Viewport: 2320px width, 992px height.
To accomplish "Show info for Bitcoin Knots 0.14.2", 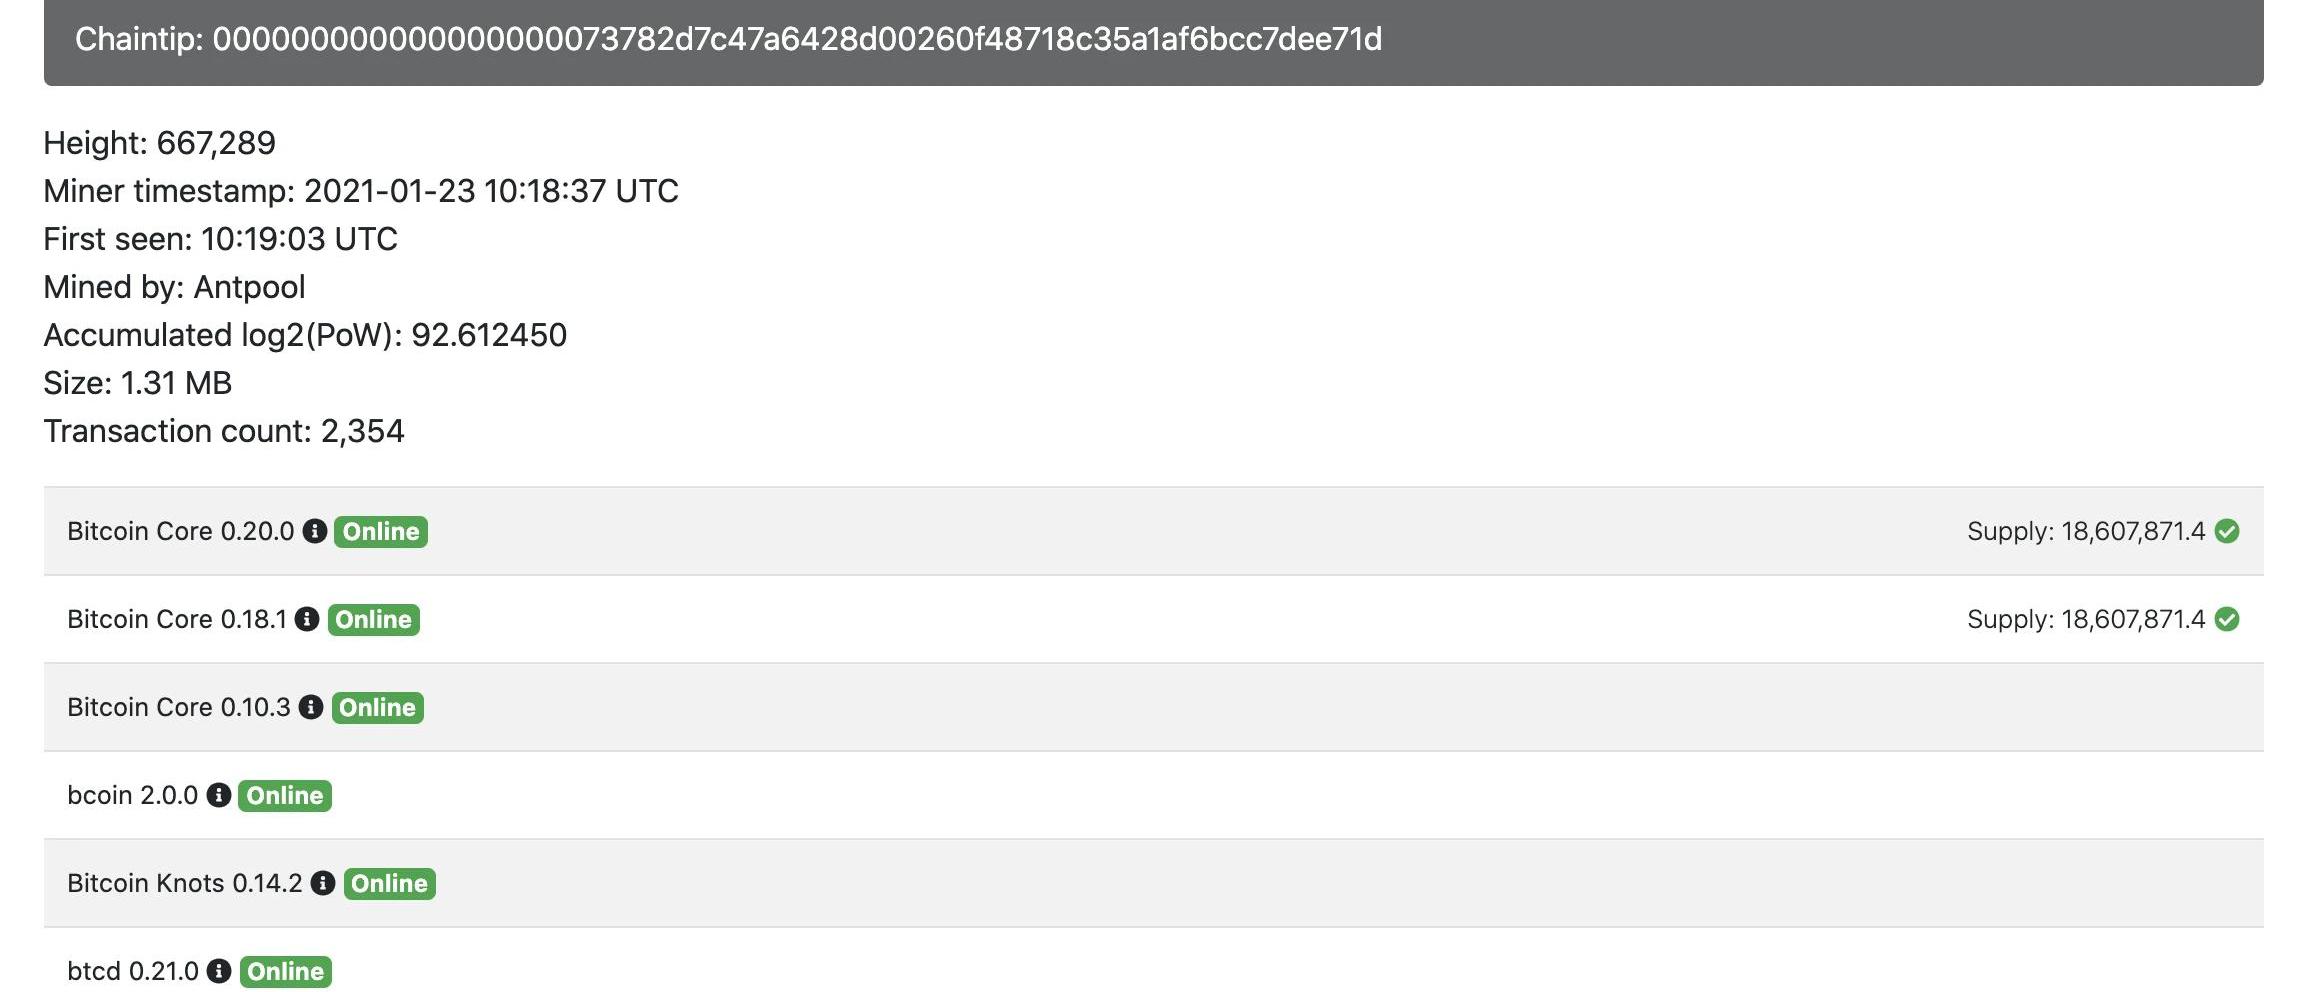I will pos(322,883).
